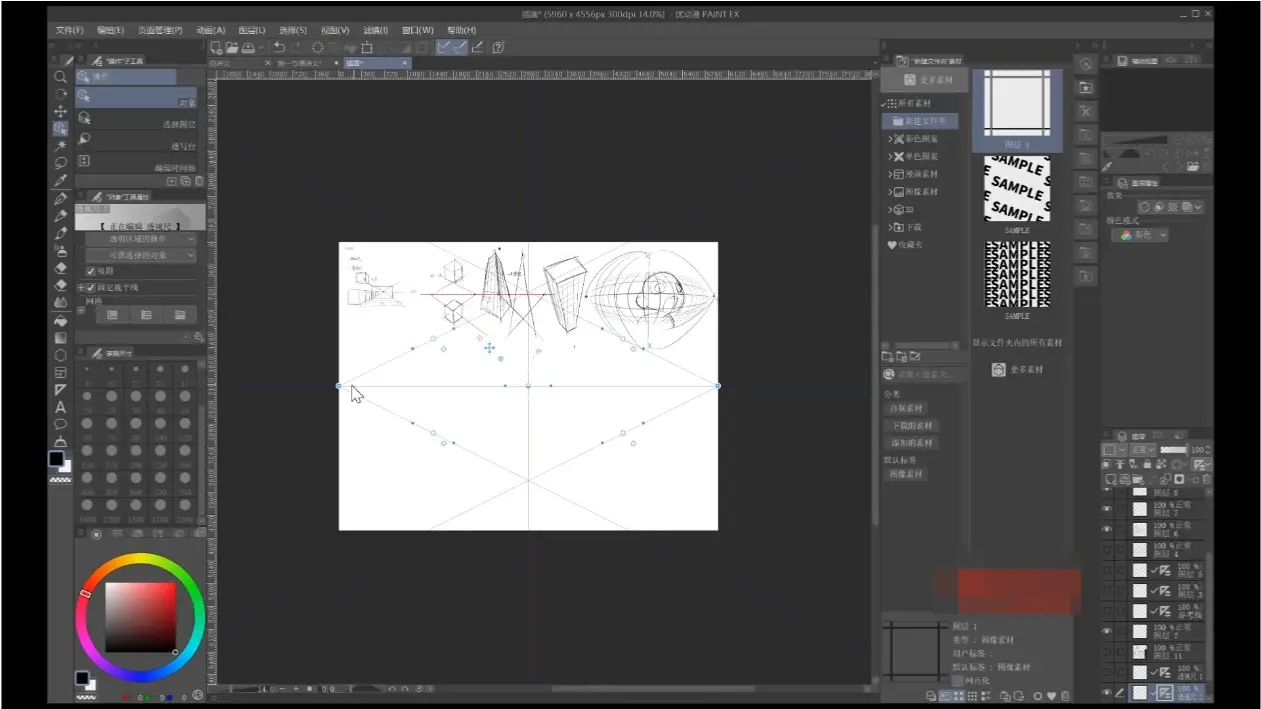This screenshot has height=709, width=1261.
Task: Select the Auto select magic wand tool
Action: 61,146
